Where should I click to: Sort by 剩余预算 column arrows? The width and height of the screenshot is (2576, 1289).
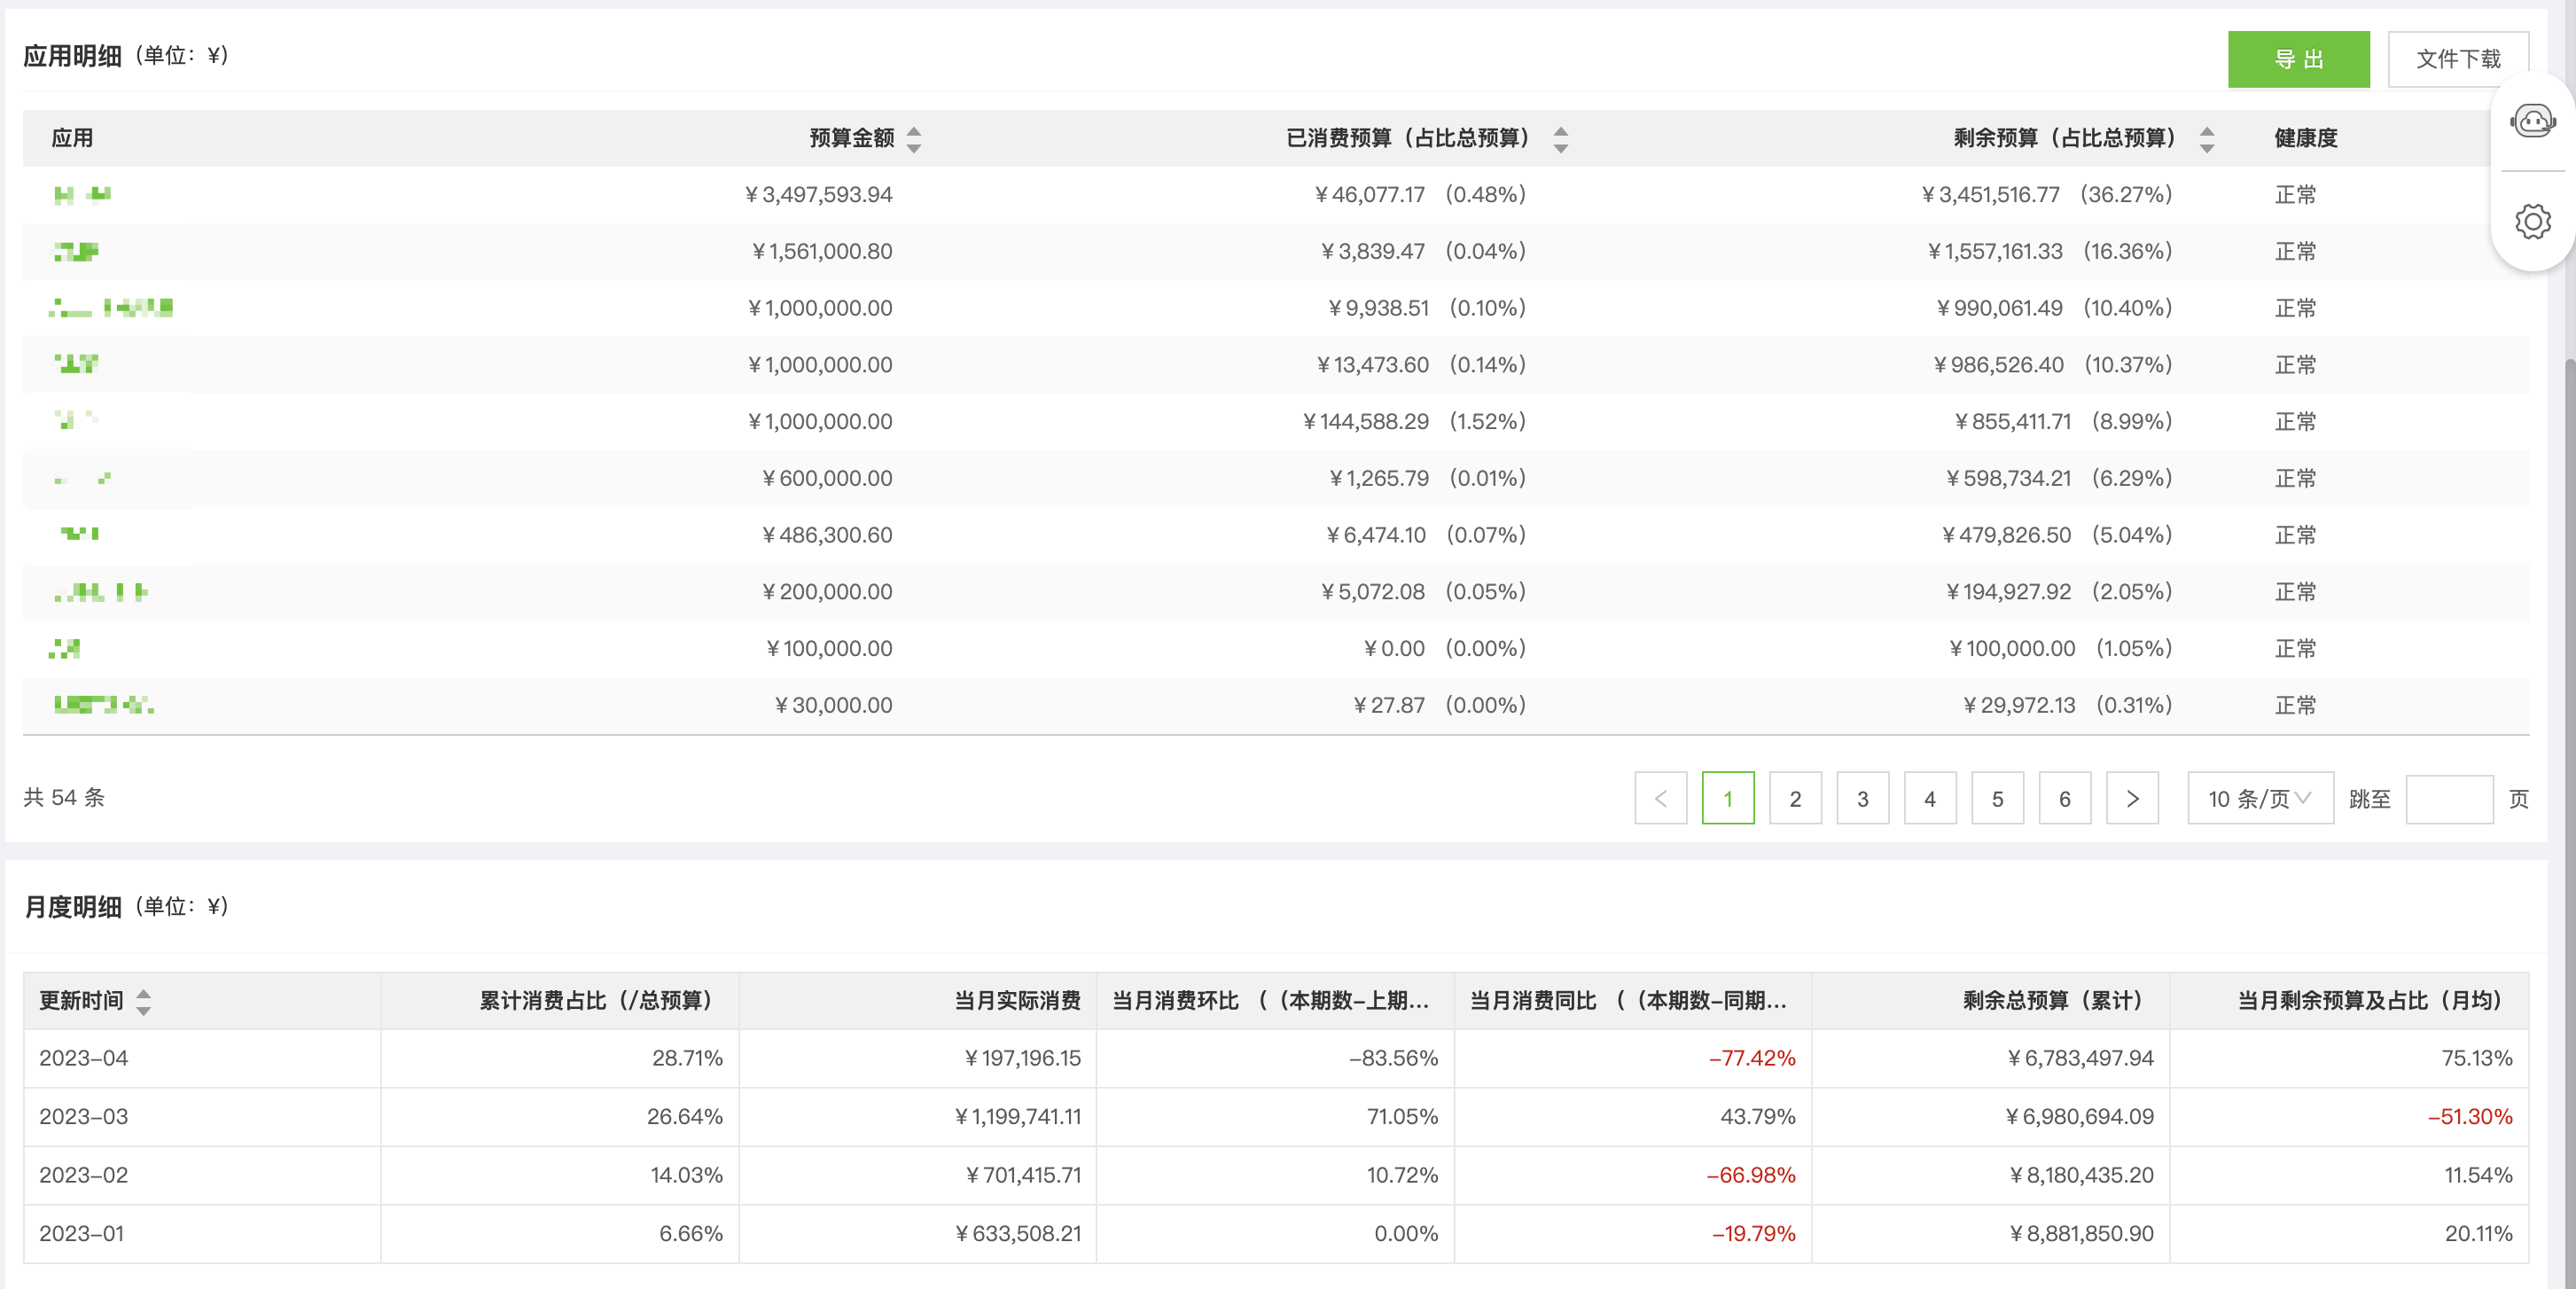coord(2206,139)
